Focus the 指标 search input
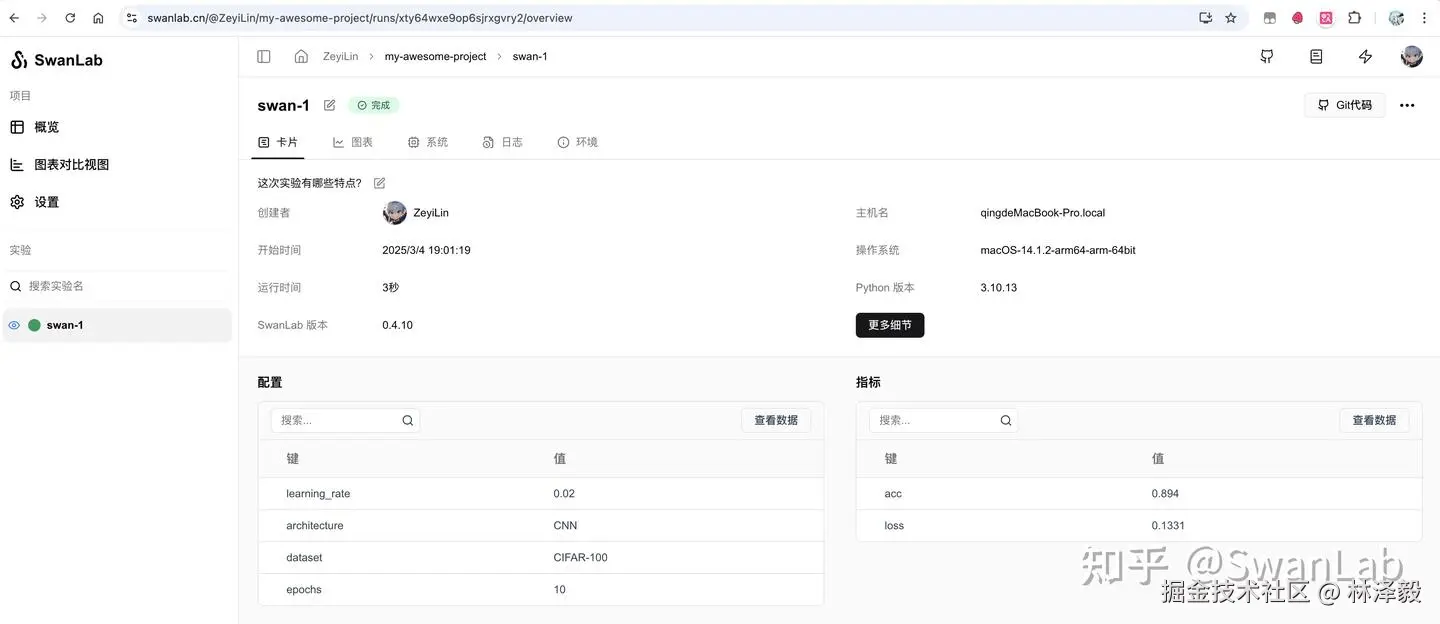The image size is (1440, 624). point(943,421)
